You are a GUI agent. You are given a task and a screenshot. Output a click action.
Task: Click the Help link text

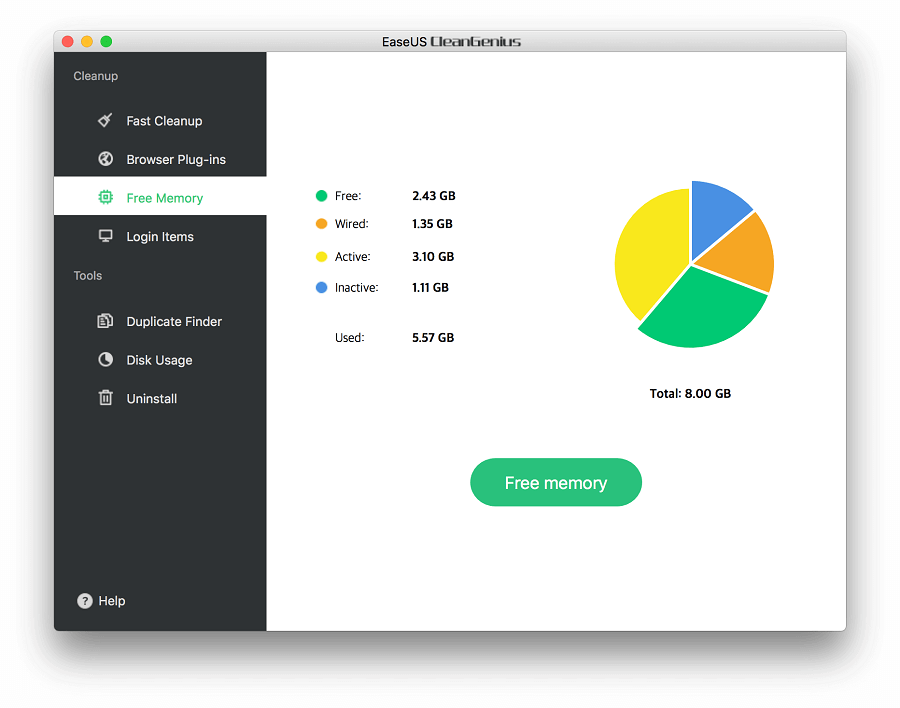112,601
